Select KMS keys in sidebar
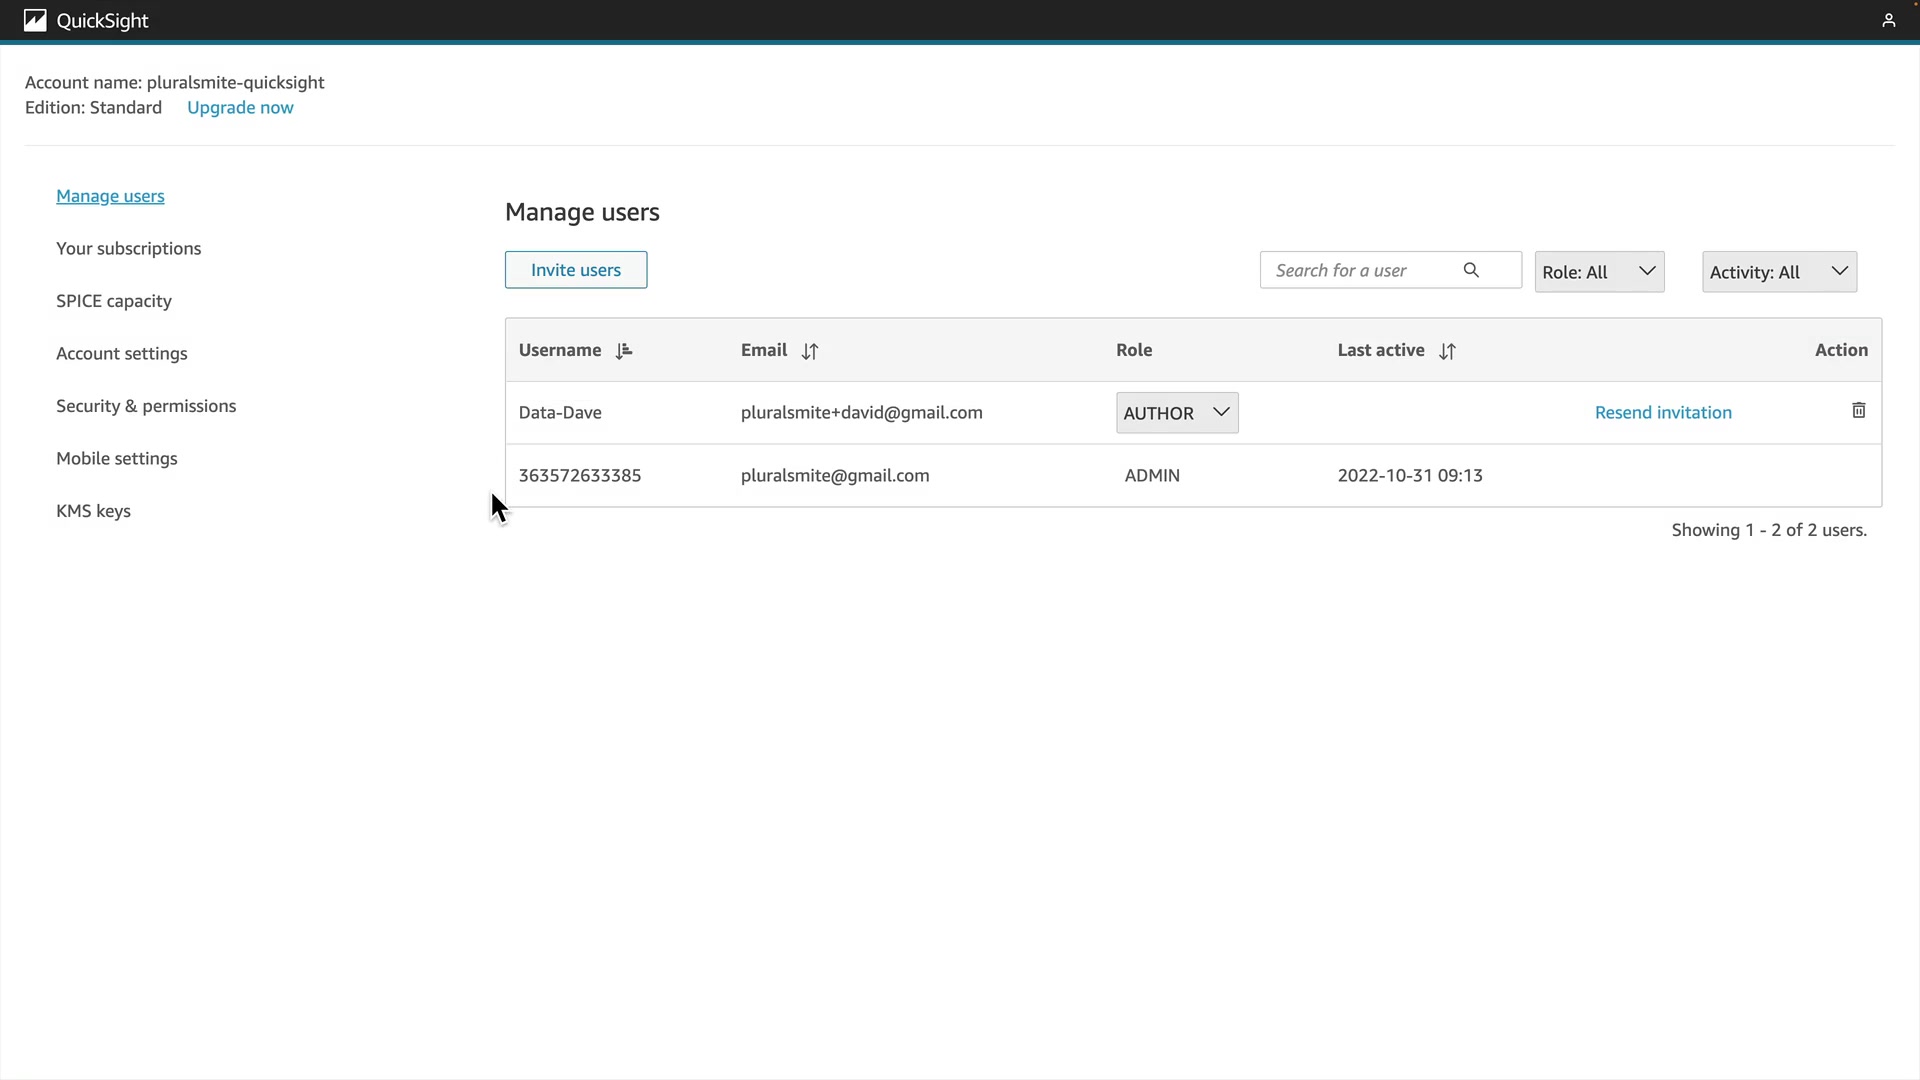 point(93,511)
